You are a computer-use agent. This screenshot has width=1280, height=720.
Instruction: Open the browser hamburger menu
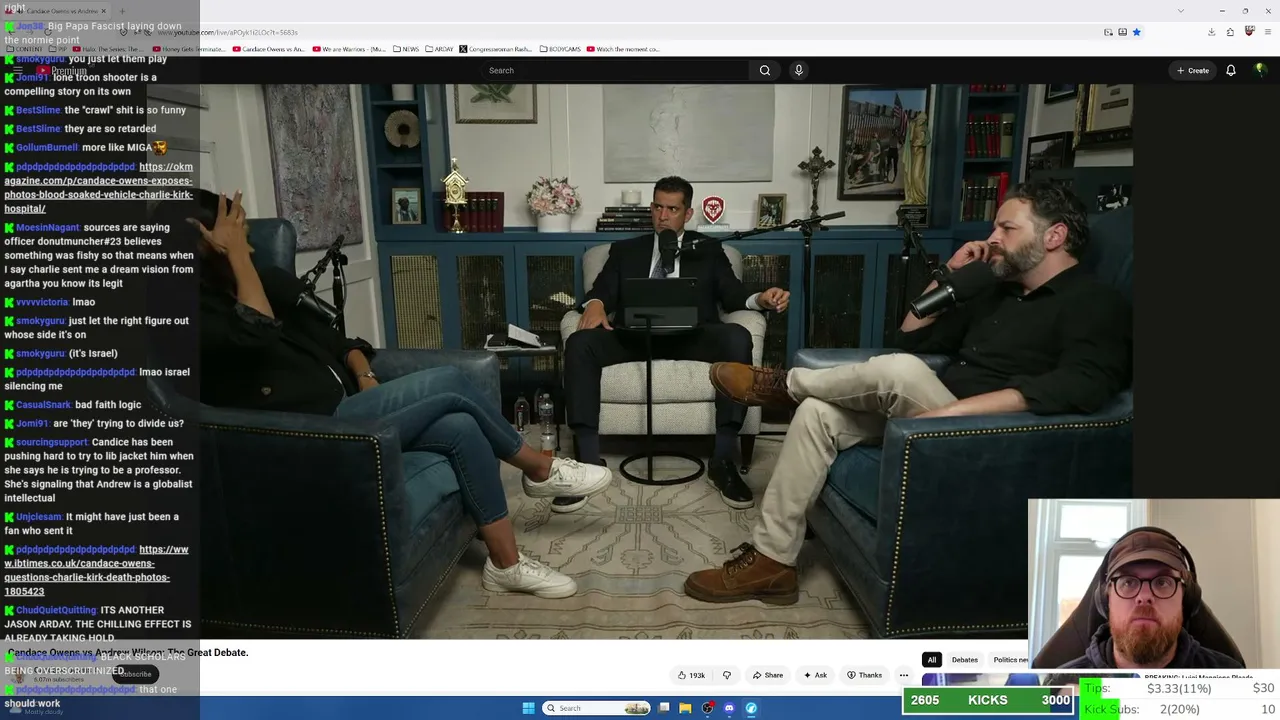point(1268,32)
